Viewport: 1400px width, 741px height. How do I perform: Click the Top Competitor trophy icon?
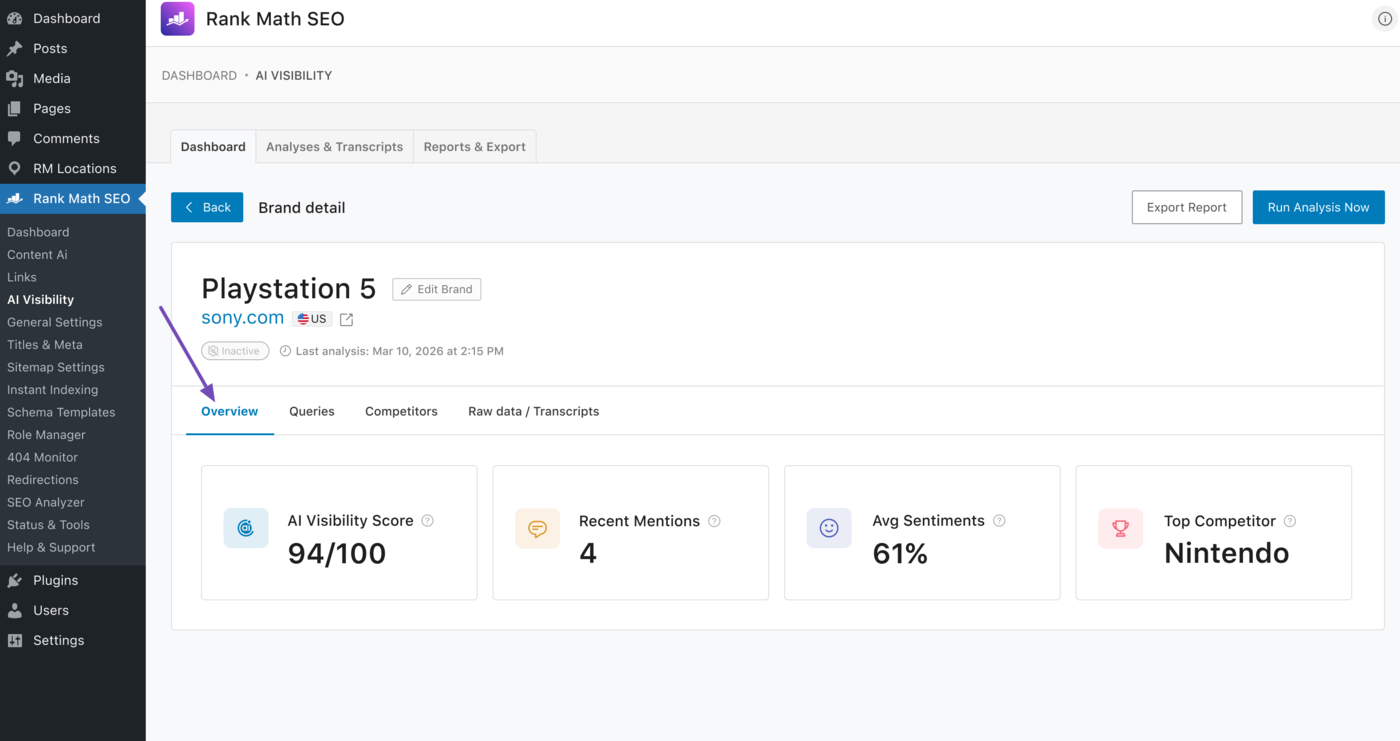pyautogui.click(x=1120, y=528)
